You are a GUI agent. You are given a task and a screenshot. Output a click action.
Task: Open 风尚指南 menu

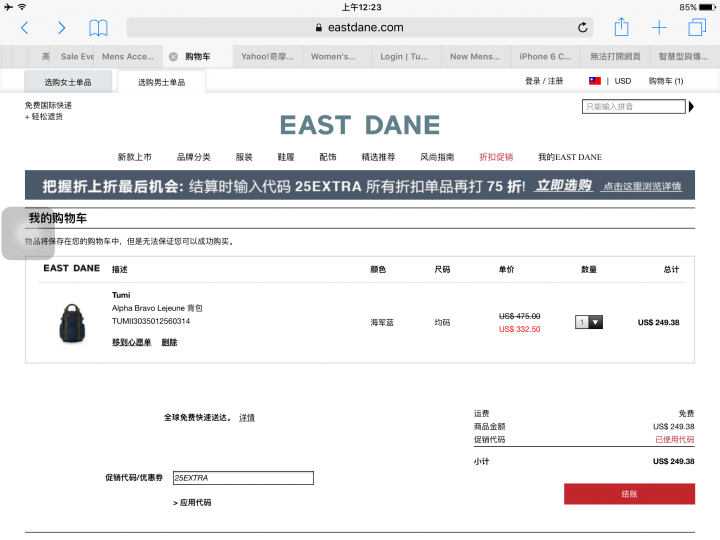(x=437, y=157)
